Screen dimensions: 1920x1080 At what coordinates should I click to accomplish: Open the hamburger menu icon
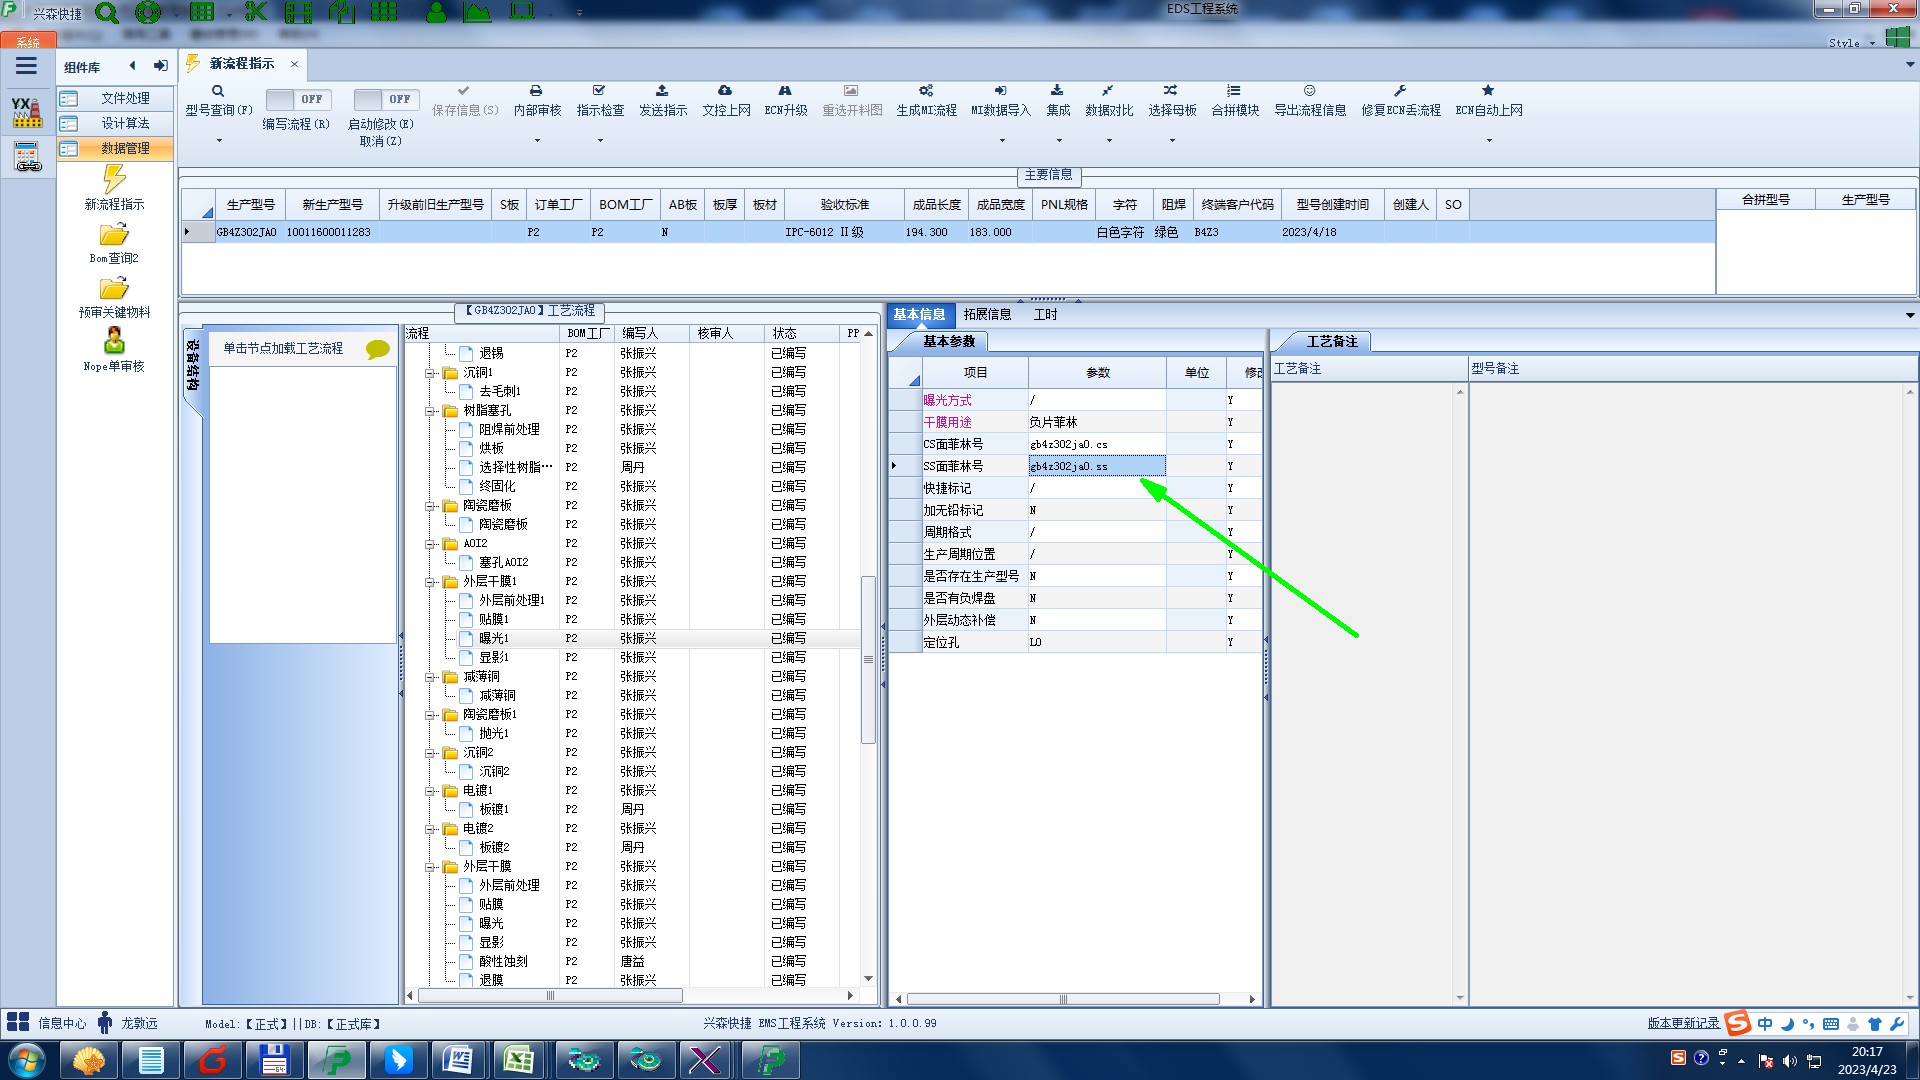tap(26, 66)
